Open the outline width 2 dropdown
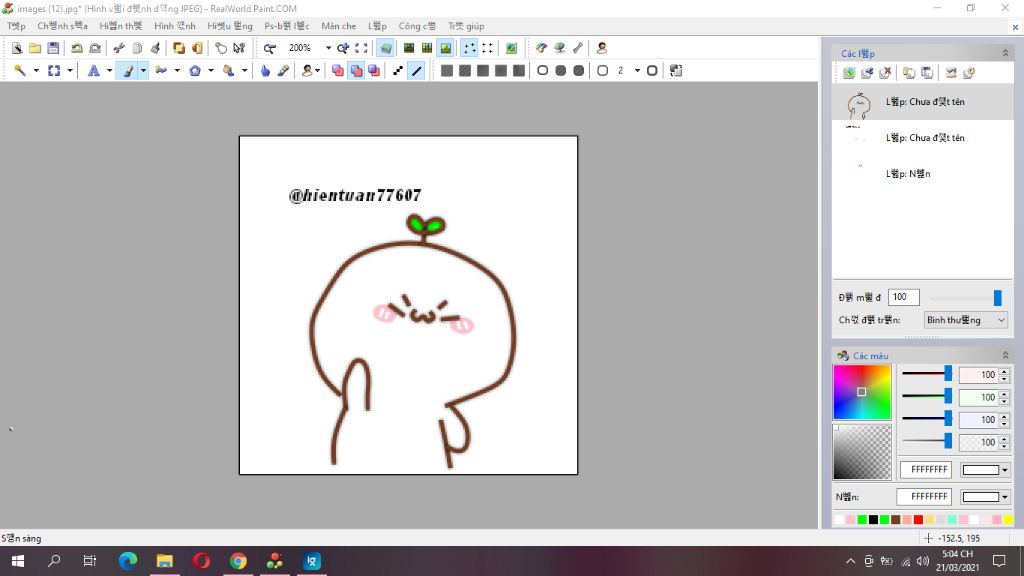Image resolution: width=1024 pixels, height=576 pixels. pos(637,71)
